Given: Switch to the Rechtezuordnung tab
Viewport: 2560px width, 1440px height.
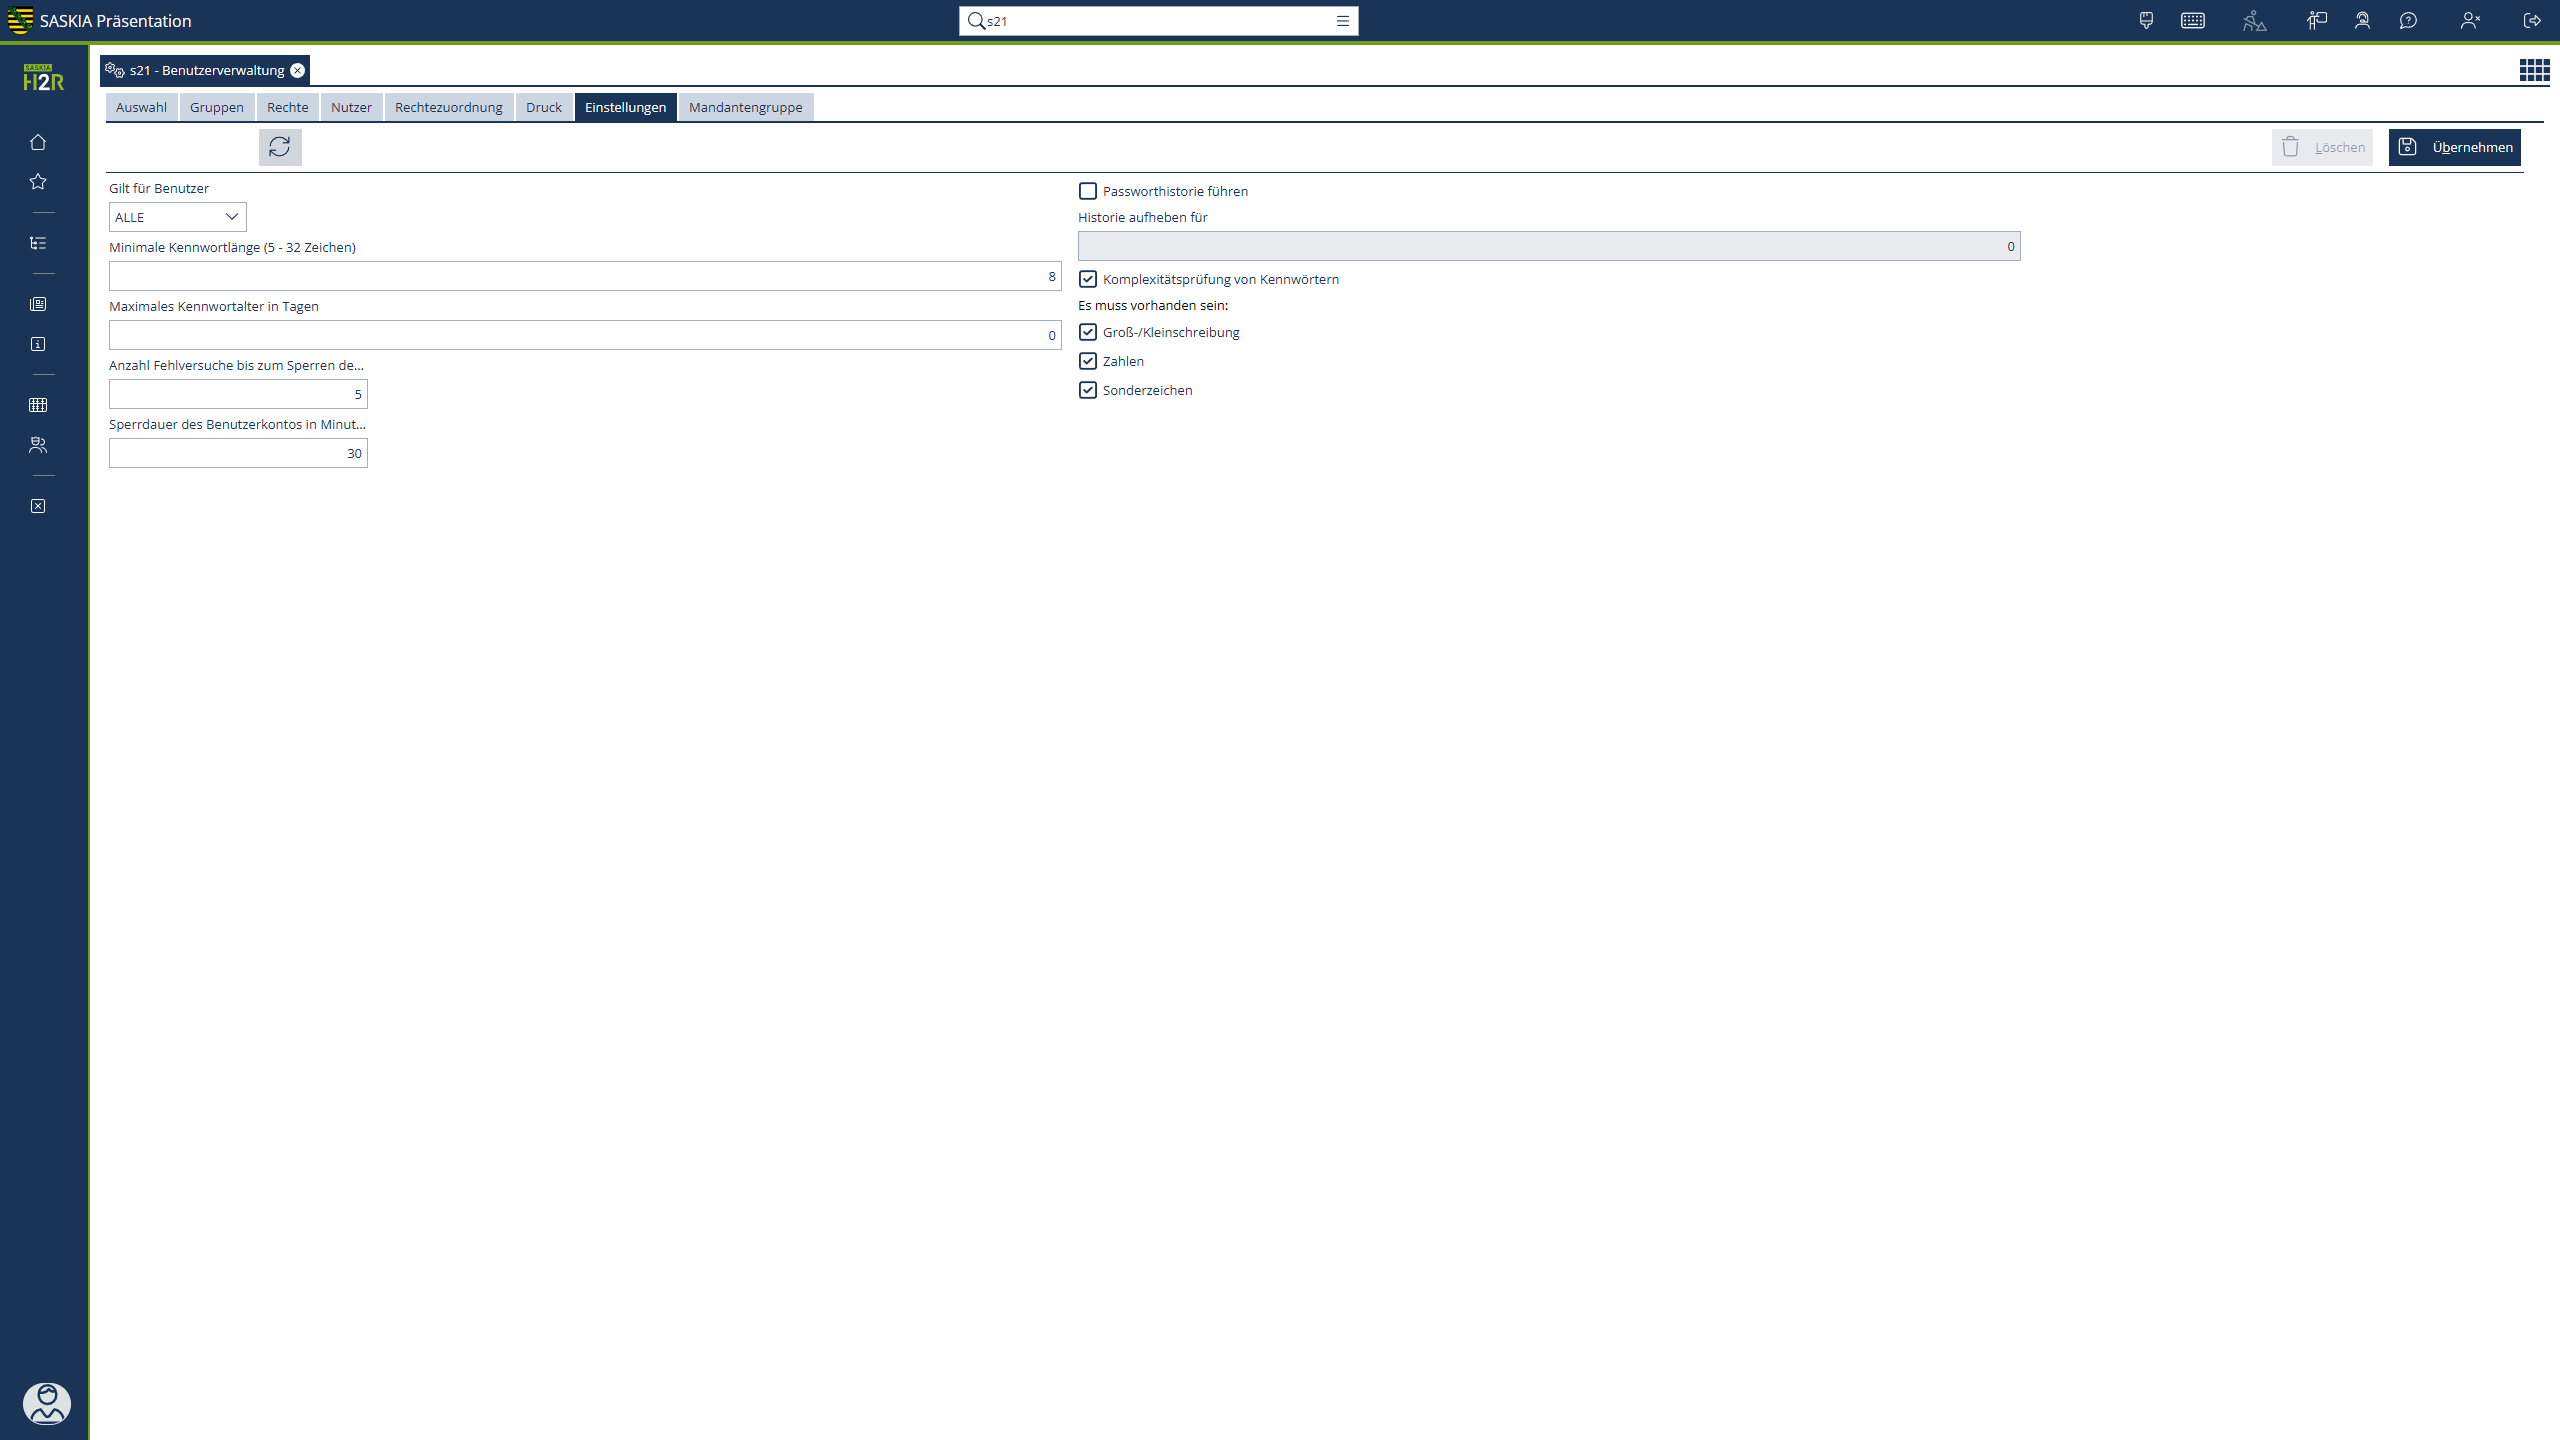Looking at the screenshot, I should coord(448,107).
